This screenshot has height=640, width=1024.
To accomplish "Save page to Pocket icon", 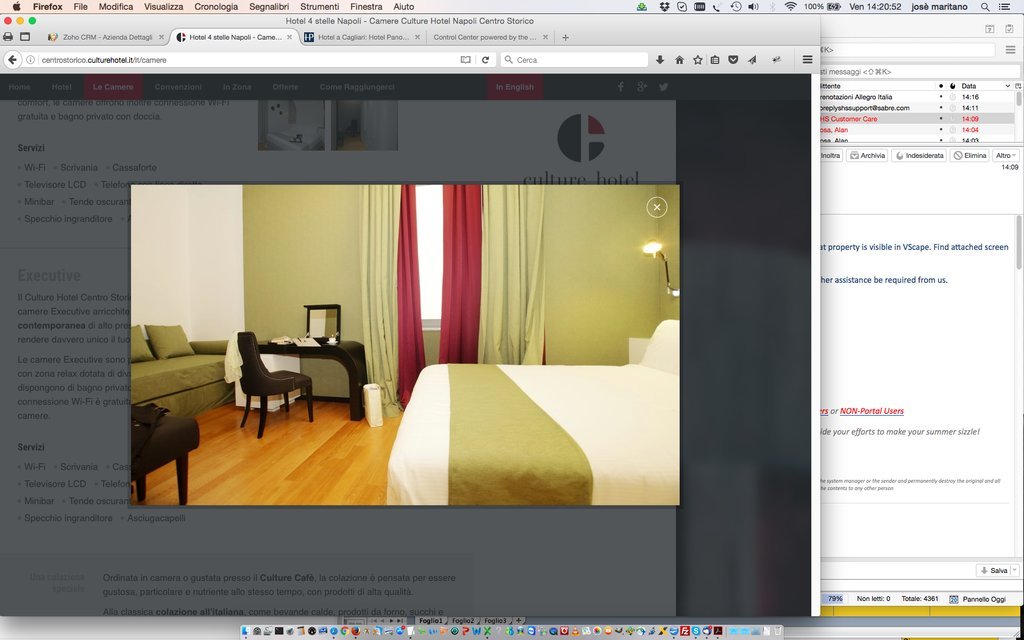I will coord(733,59).
